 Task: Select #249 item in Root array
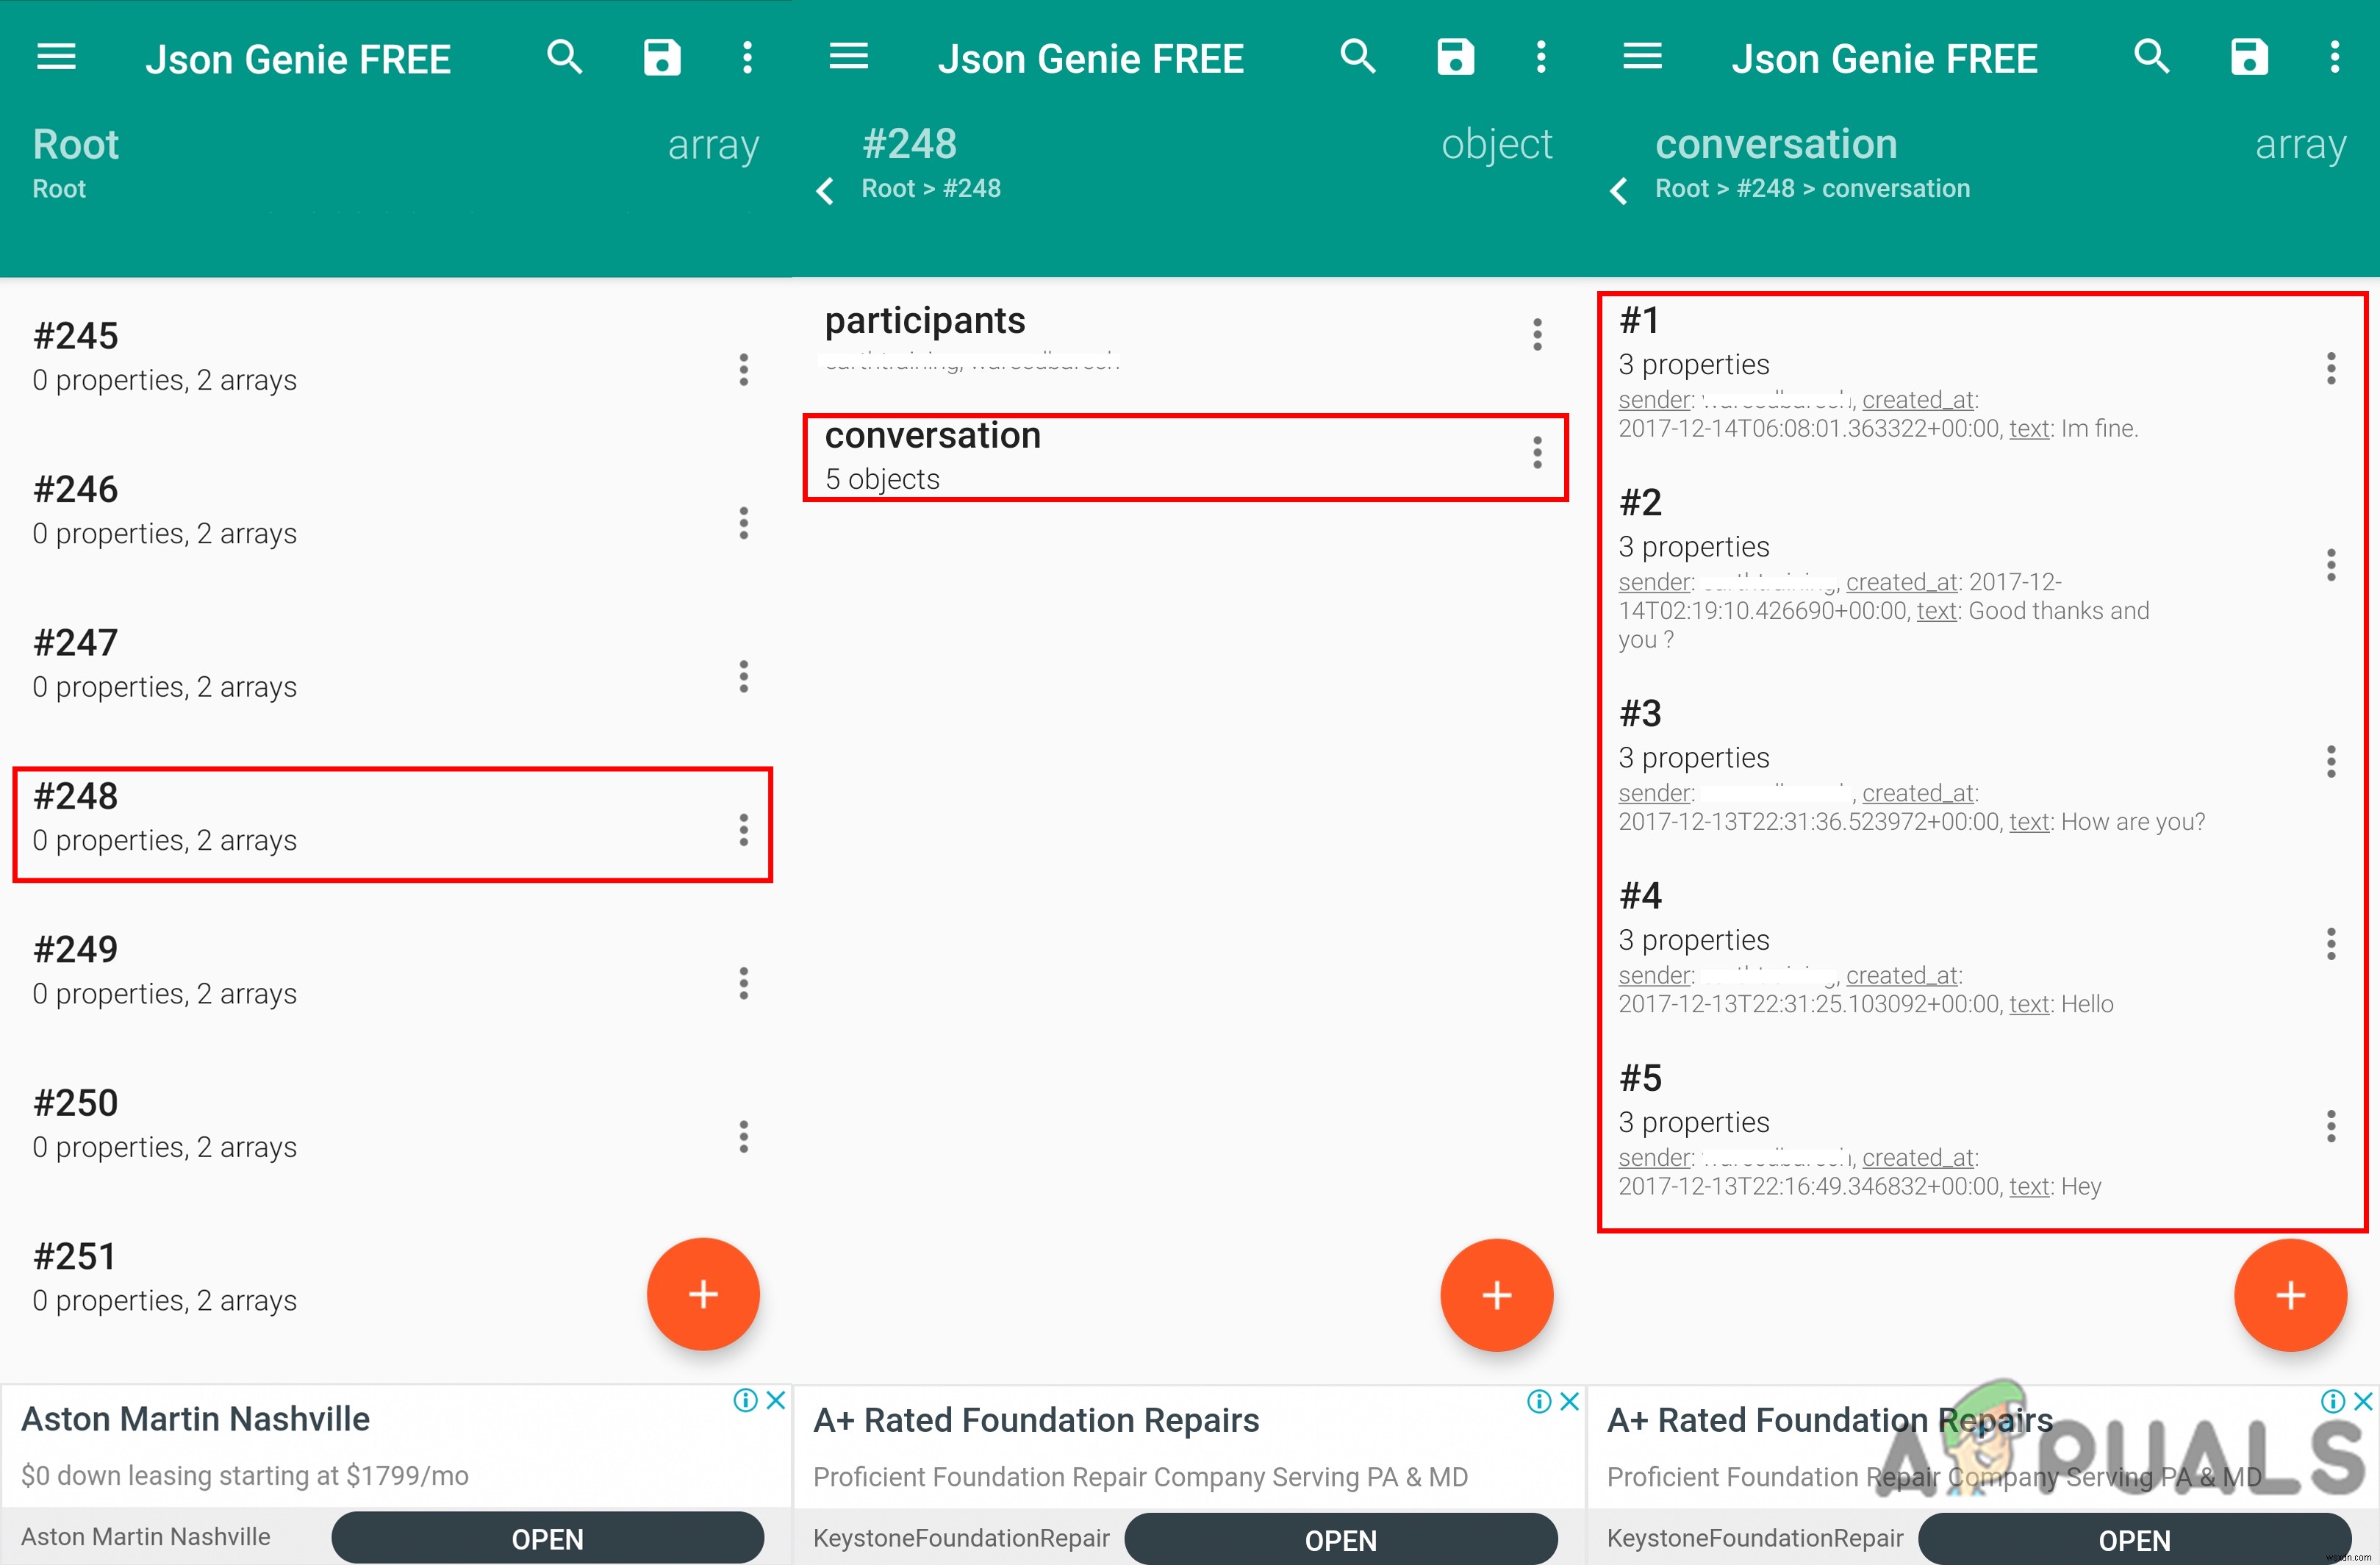pyautogui.click(x=349, y=970)
